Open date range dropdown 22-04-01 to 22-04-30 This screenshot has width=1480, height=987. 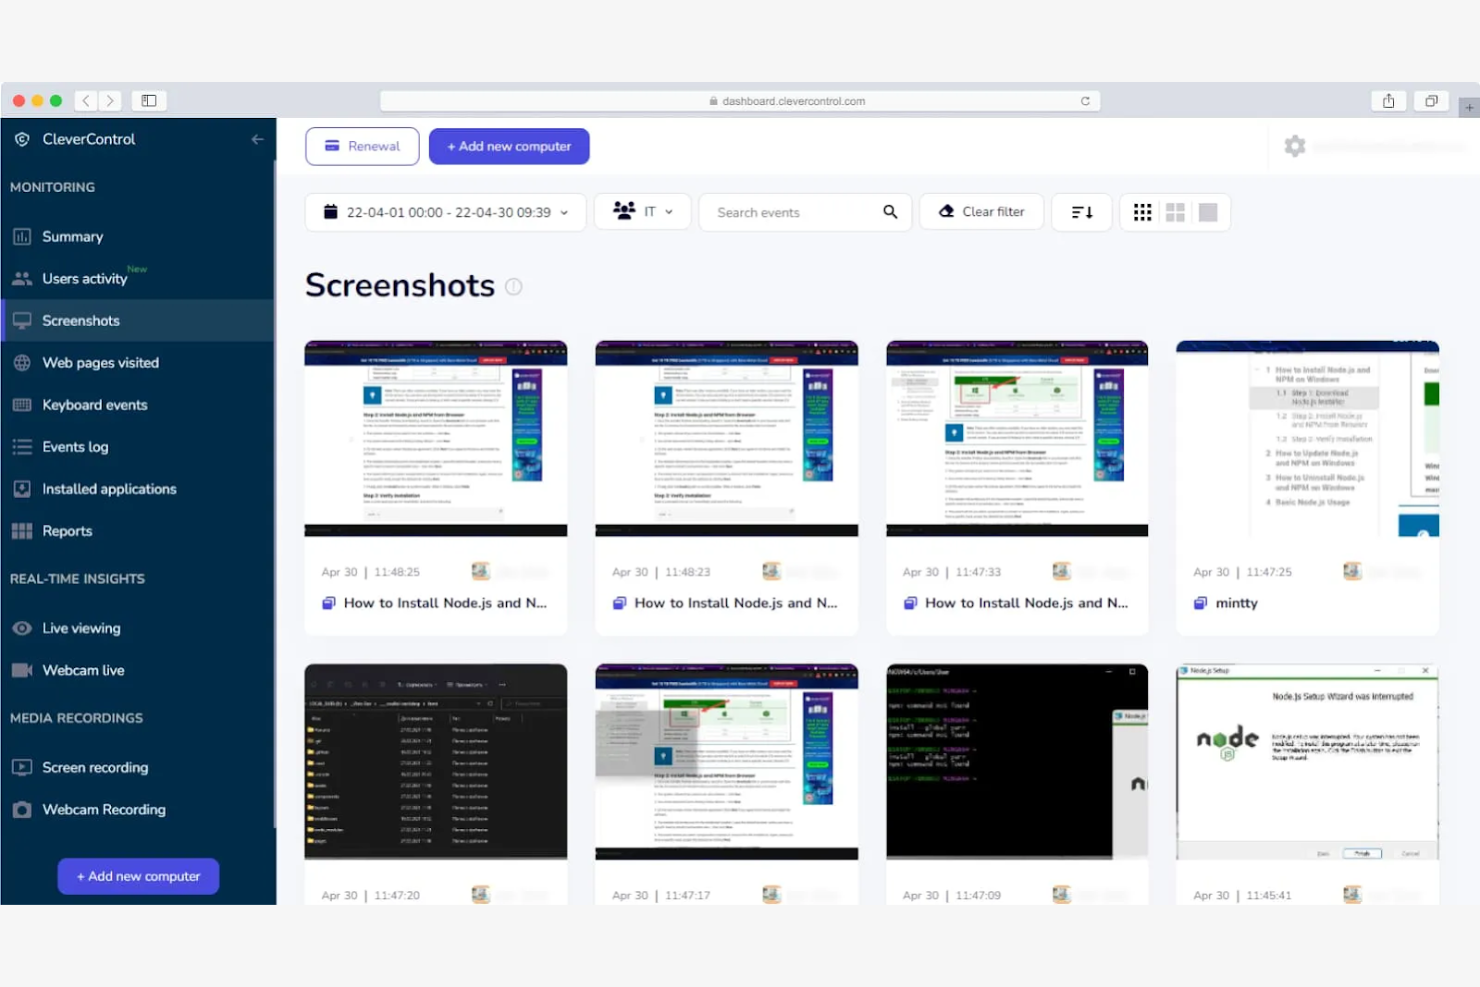click(x=445, y=212)
